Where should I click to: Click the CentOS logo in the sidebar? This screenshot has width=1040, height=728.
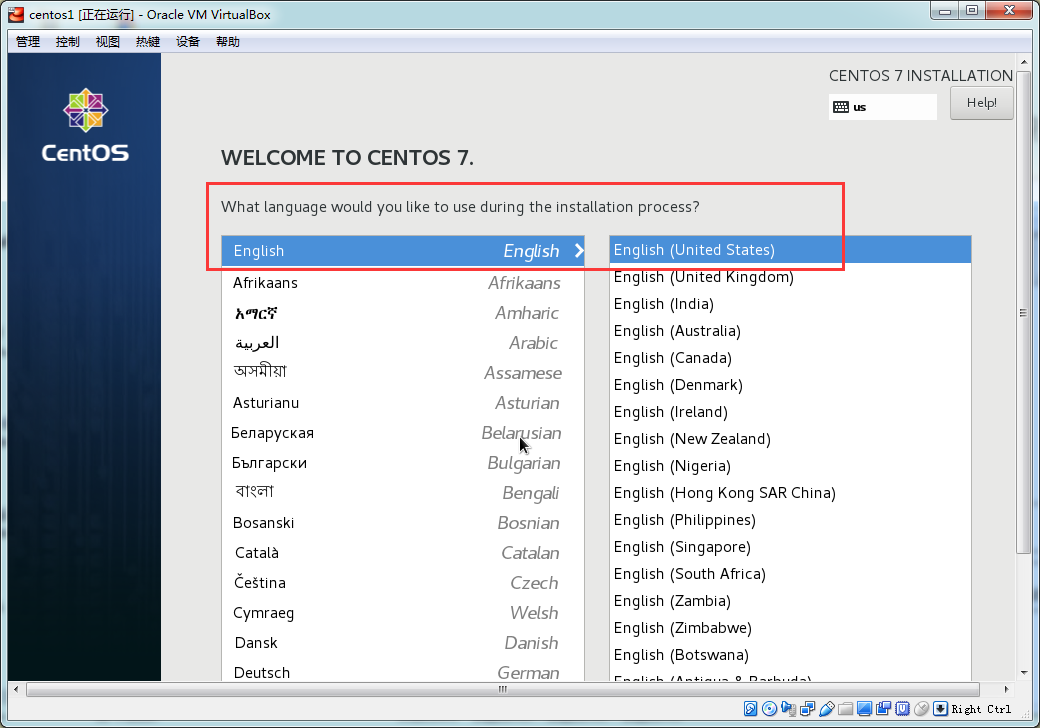click(x=86, y=125)
